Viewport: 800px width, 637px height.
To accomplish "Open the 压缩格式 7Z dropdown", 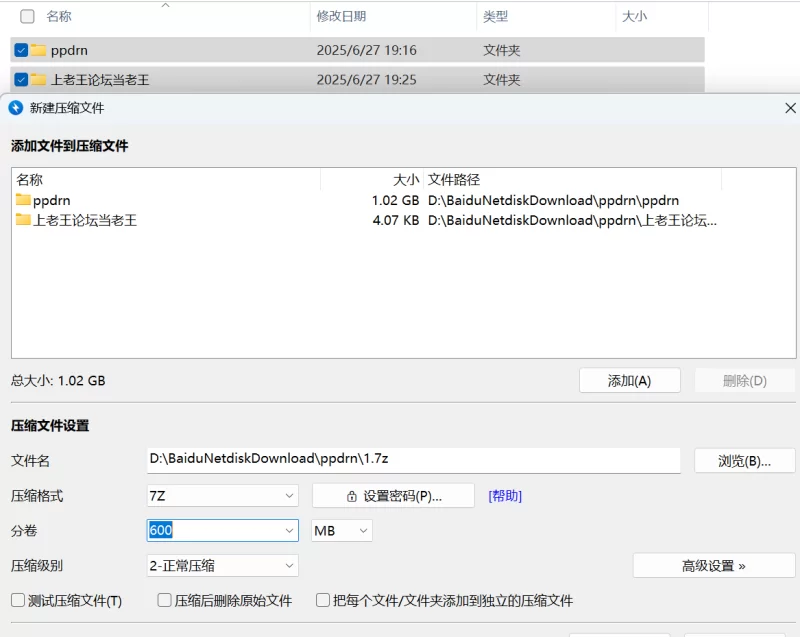I will pos(222,496).
